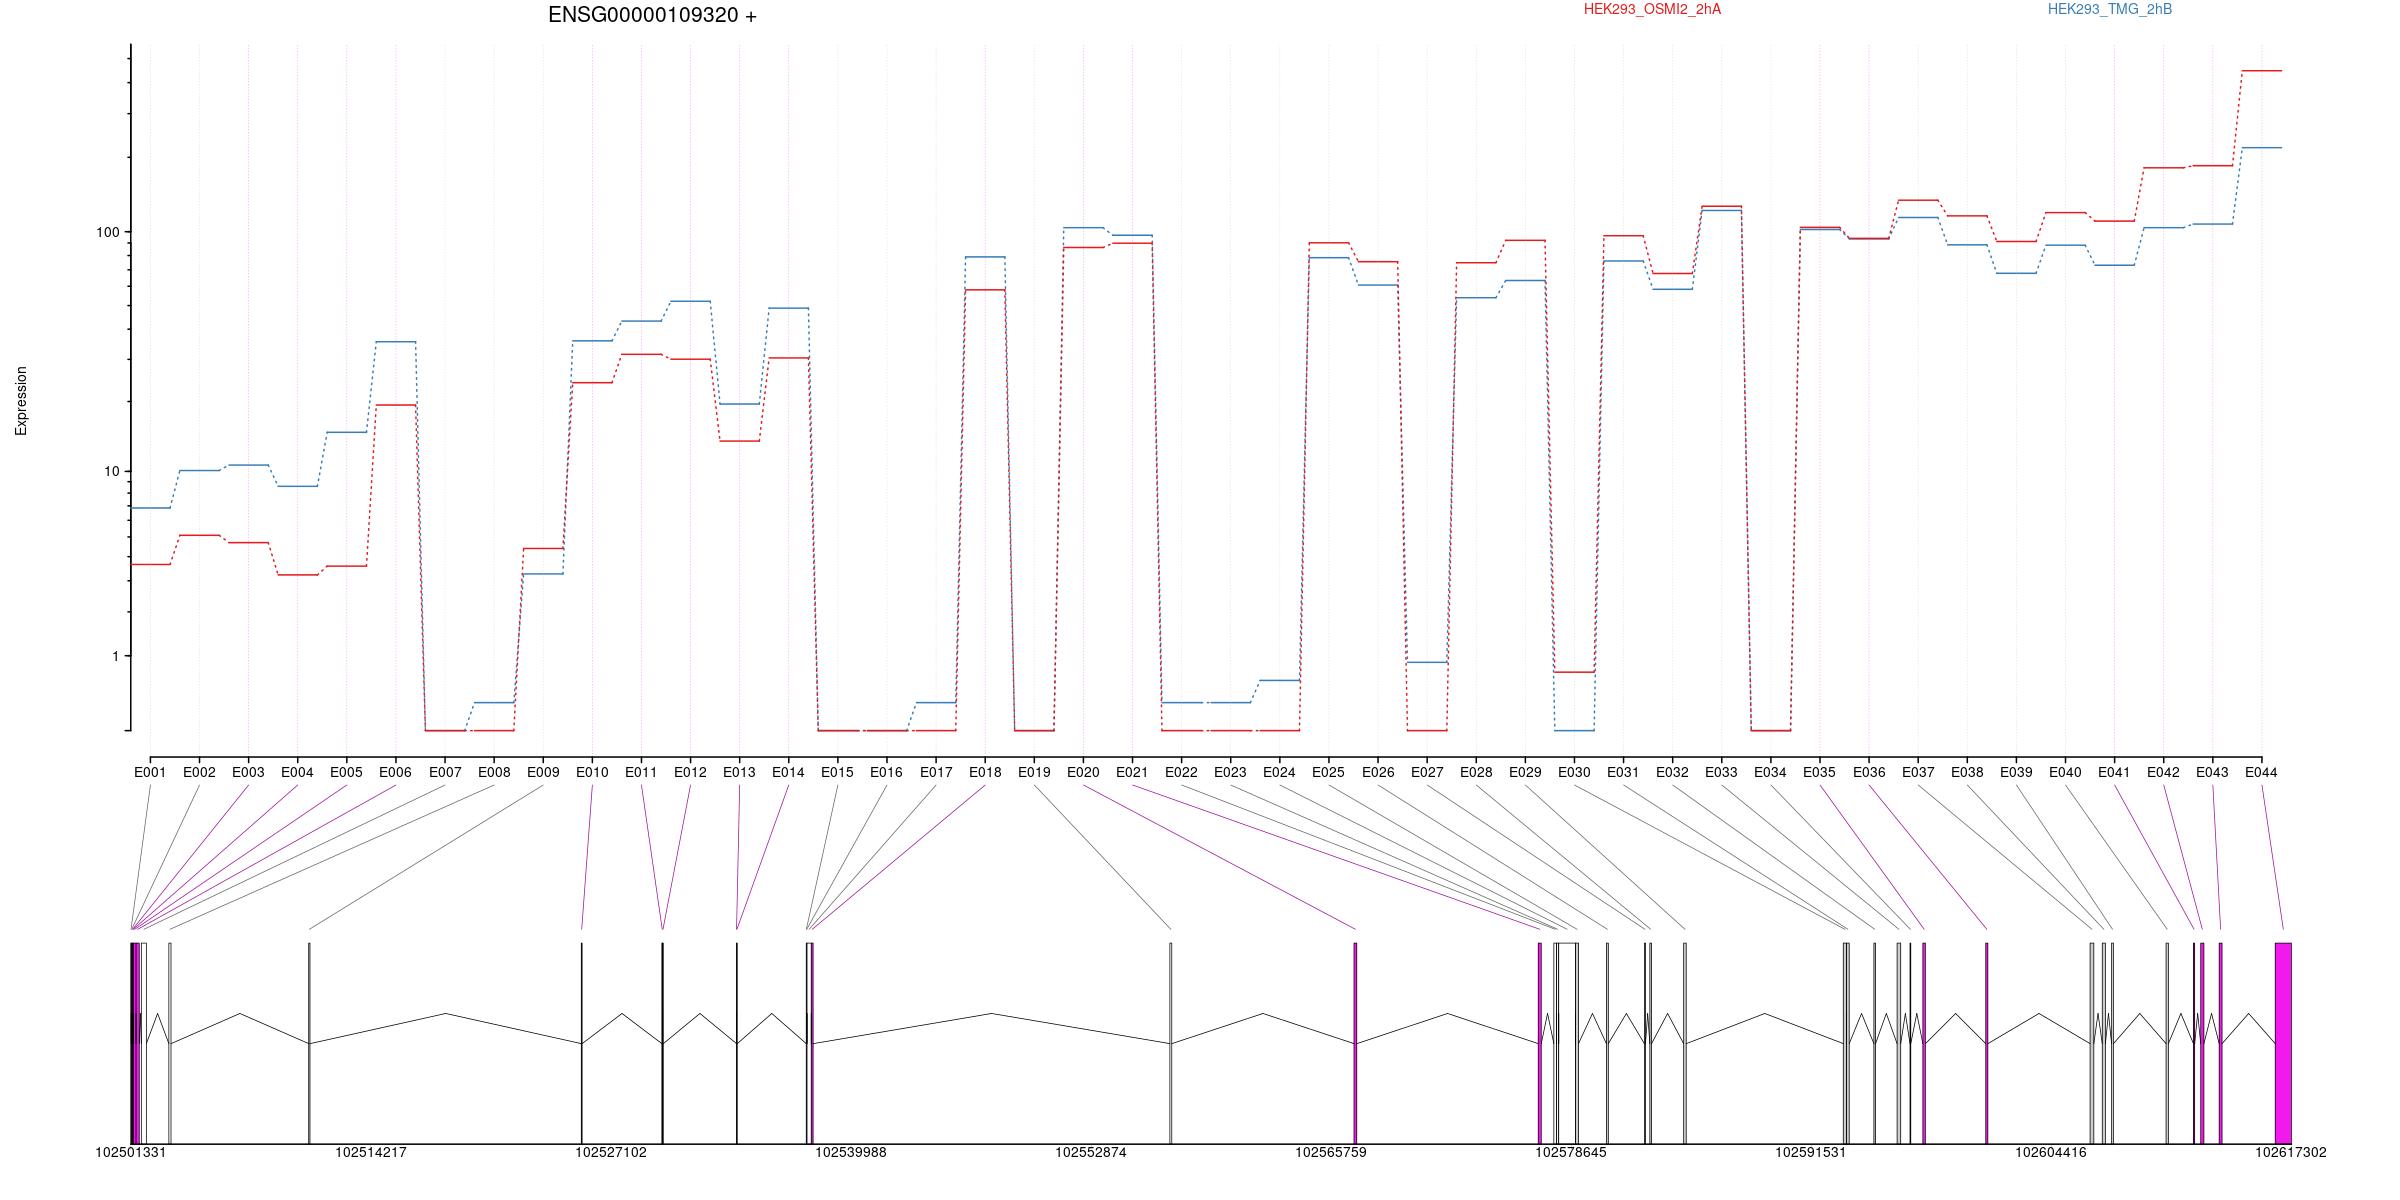2400x1200 pixels.
Task: Click exon label E039
Action: [x=2016, y=772]
